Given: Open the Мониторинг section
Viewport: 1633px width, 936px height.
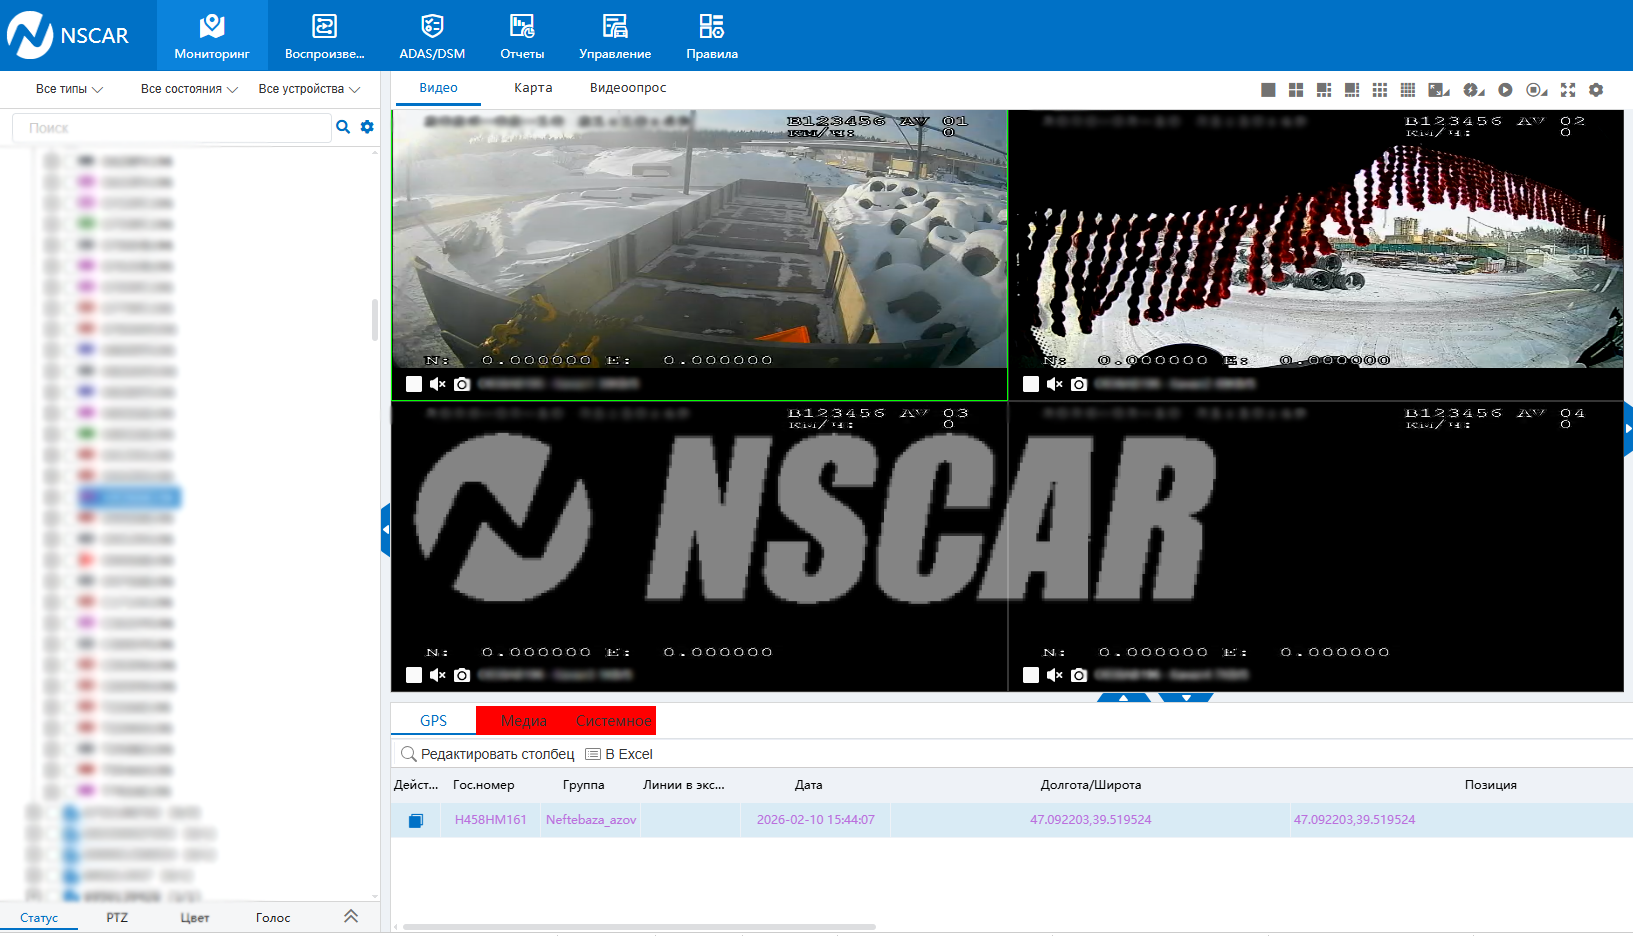Looking at the screenshot, I should pos(212,36).
